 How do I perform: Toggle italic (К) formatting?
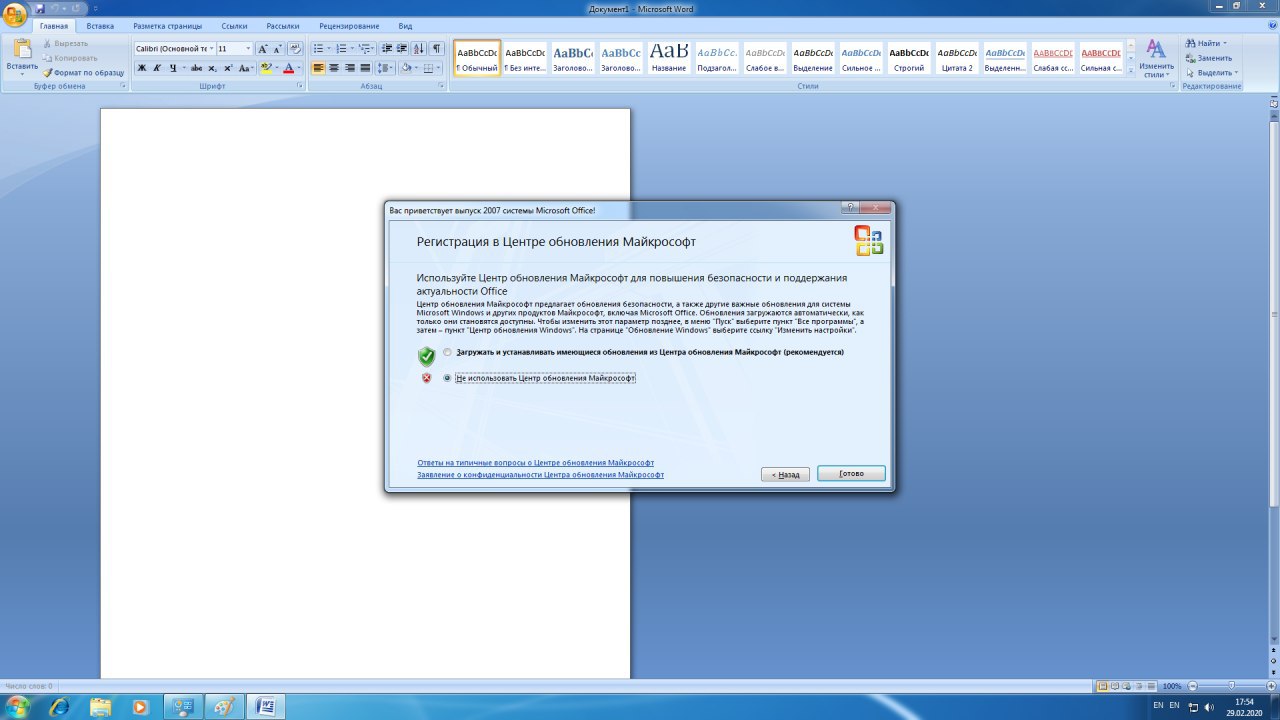(157, 68)
